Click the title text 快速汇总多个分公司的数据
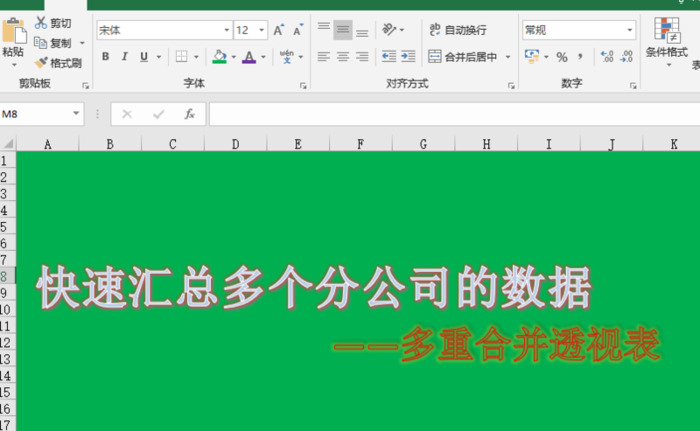Viewport: 700px width, 431px height. point(314,288)
